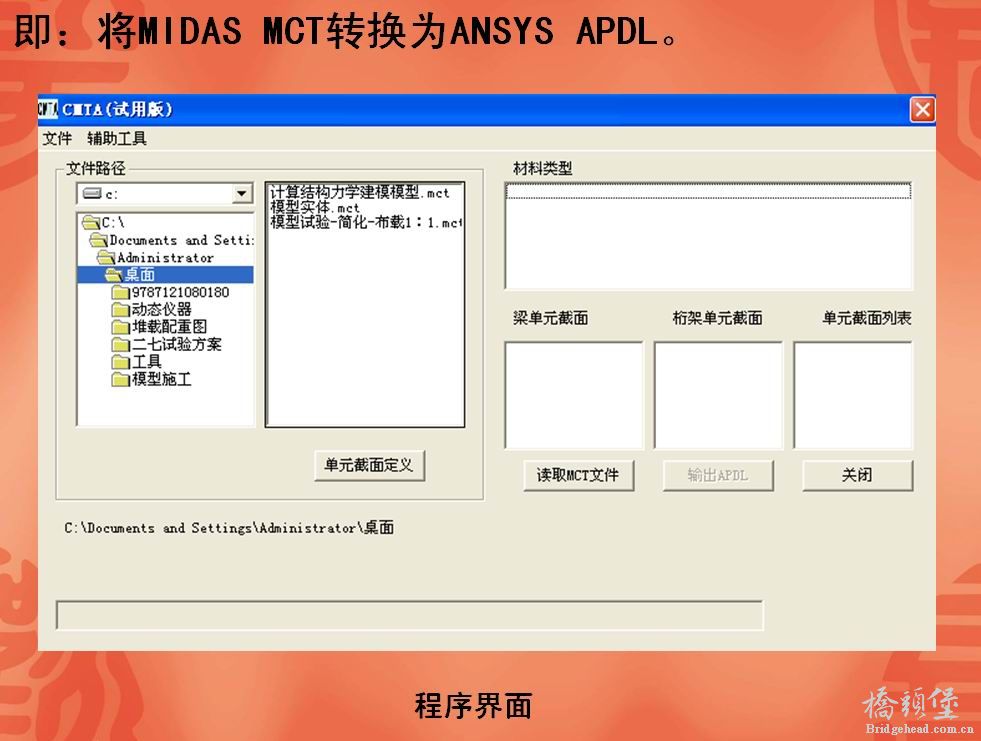The height and width of the screenshot is (741, 981).
Task: Click the progress bar at window bottom
Action: [410, 615]
